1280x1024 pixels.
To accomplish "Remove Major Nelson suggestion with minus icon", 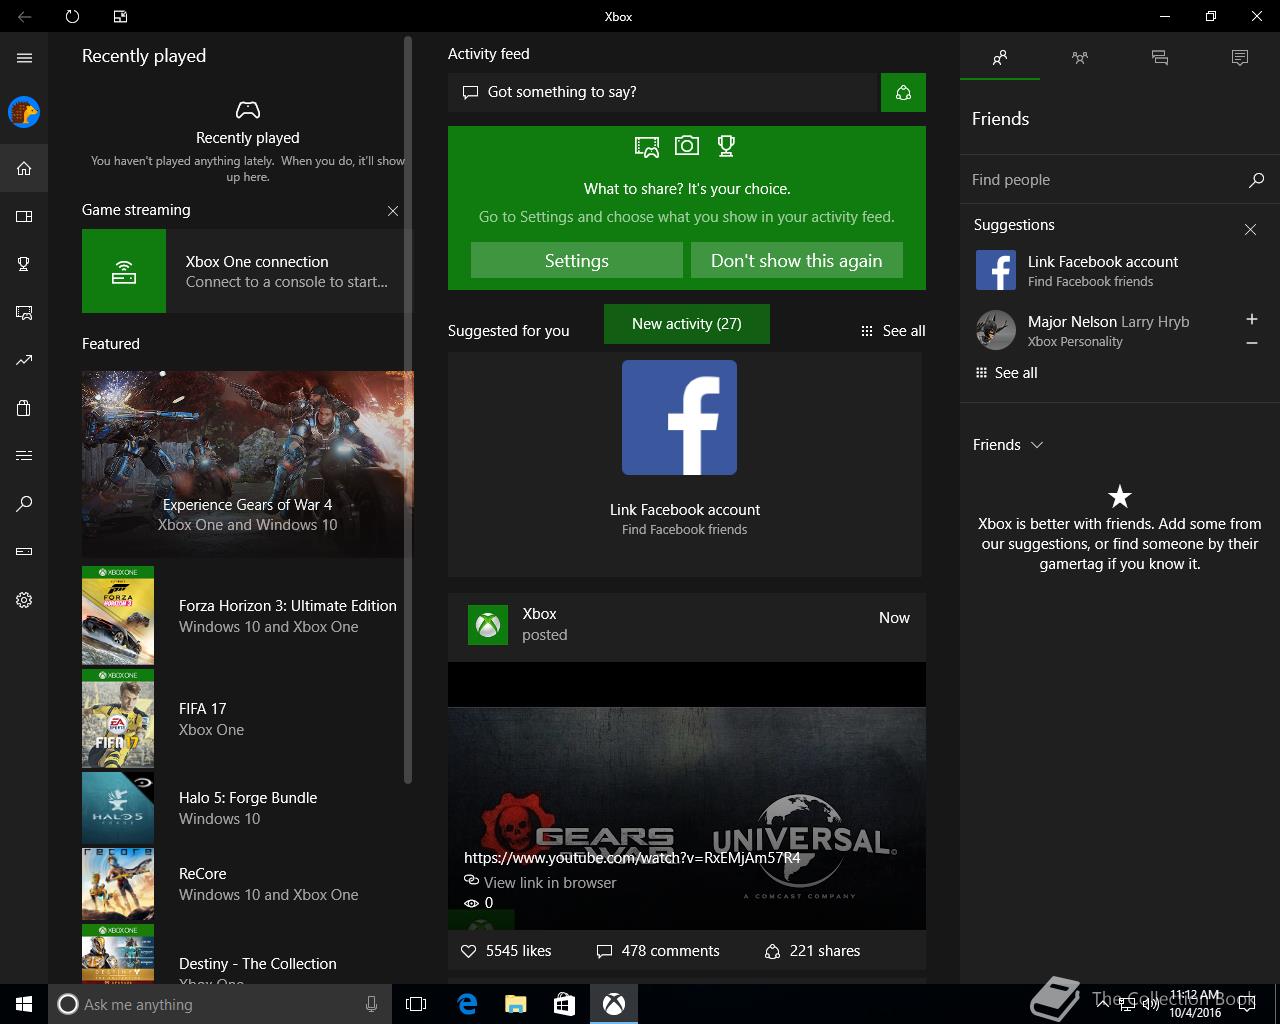I will click(1252, 343).
